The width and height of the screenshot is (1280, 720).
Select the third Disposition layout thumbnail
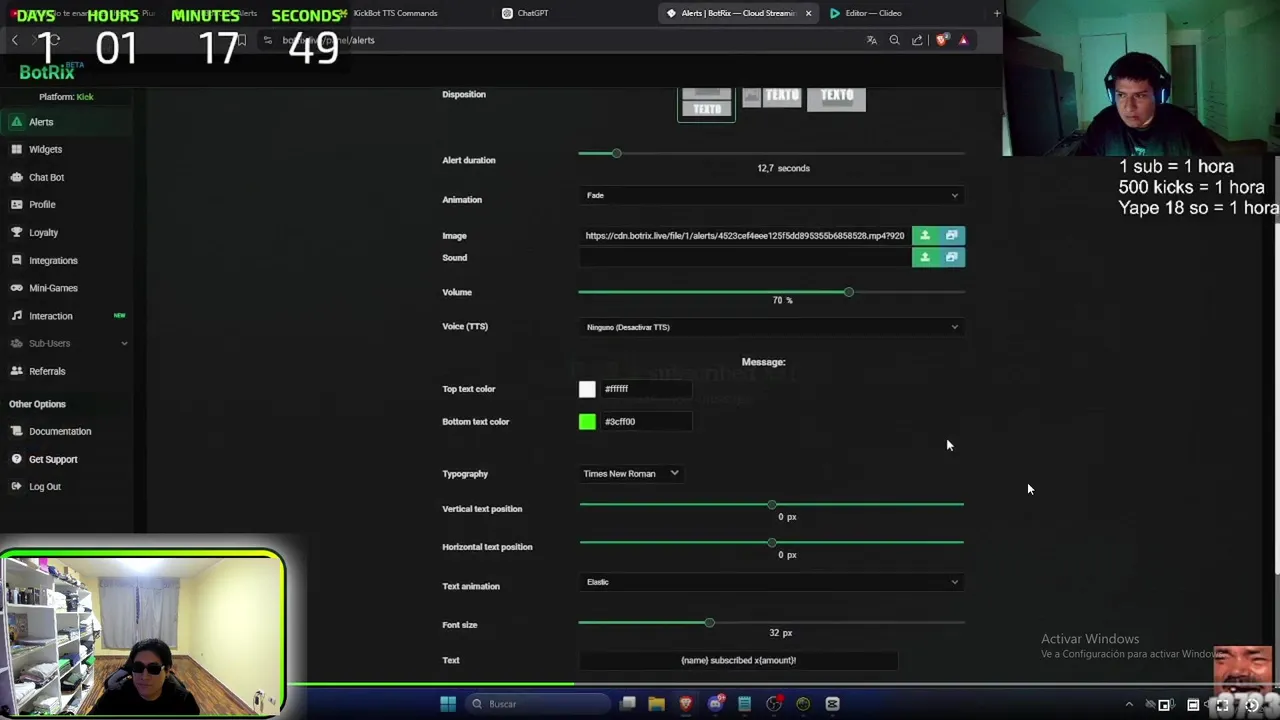[836, 98]
